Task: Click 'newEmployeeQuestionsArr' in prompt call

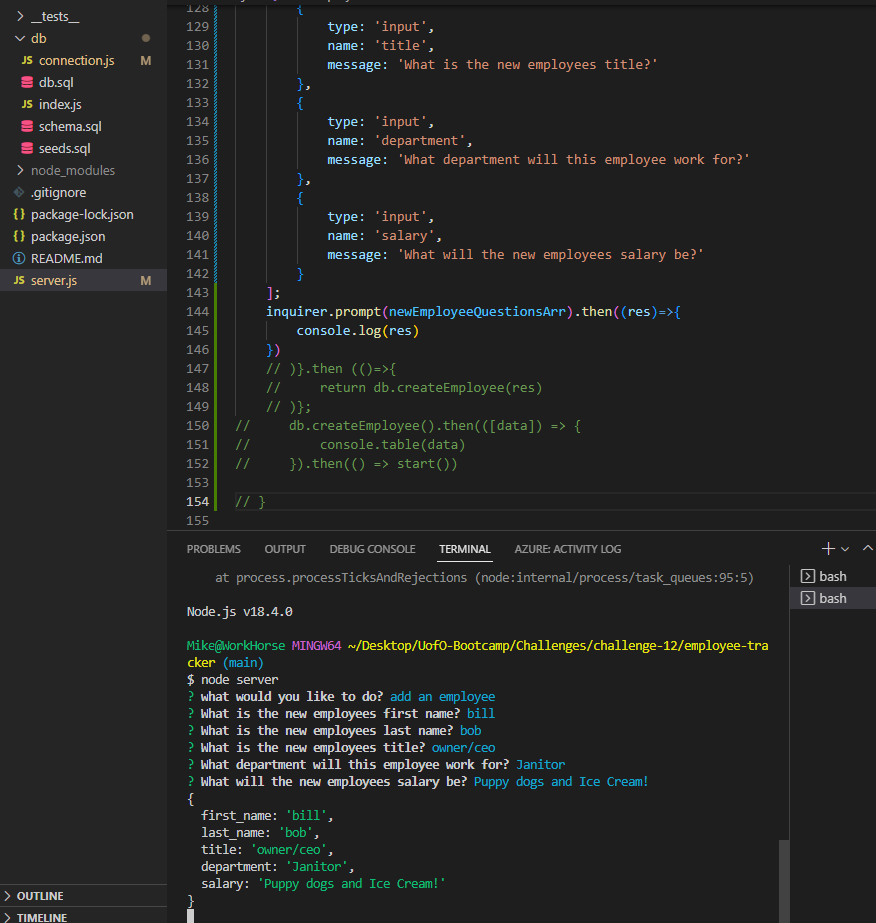Action: coord(476,312)
